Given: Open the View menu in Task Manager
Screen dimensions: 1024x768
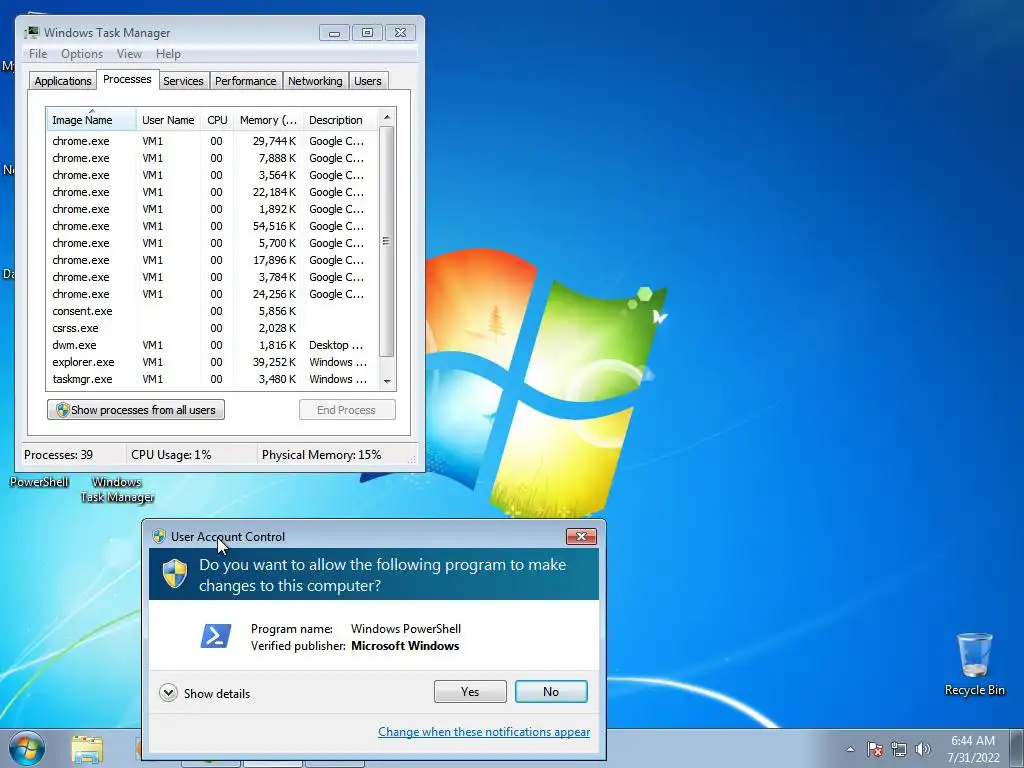Looking at the screenshot, I should click(x=129, y=54).
